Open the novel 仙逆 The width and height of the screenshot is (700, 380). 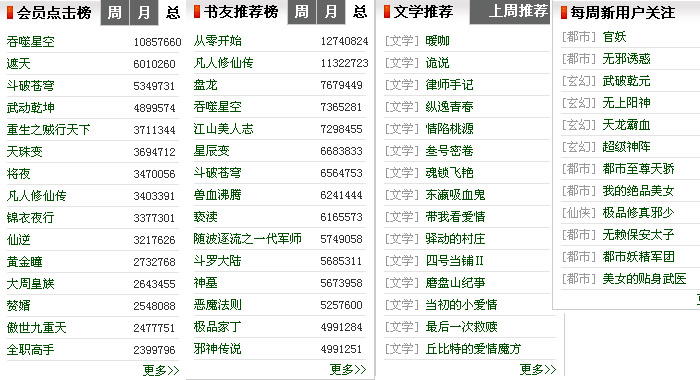pyautogui.click(x=19, y=240)
